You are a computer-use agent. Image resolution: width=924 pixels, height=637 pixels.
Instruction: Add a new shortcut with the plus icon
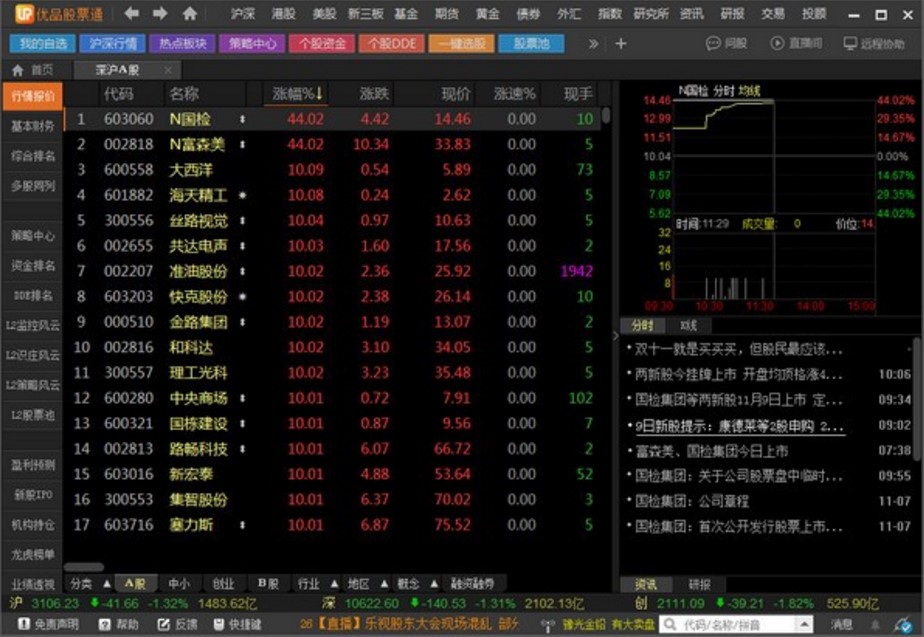pos(621,44)
